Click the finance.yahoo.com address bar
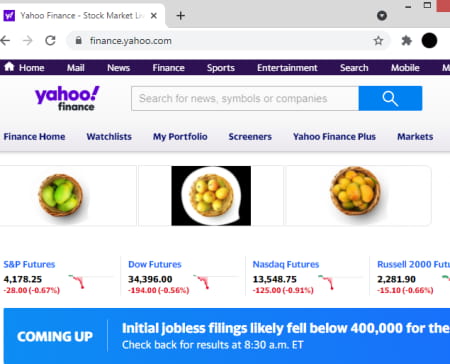 (228, 41)
